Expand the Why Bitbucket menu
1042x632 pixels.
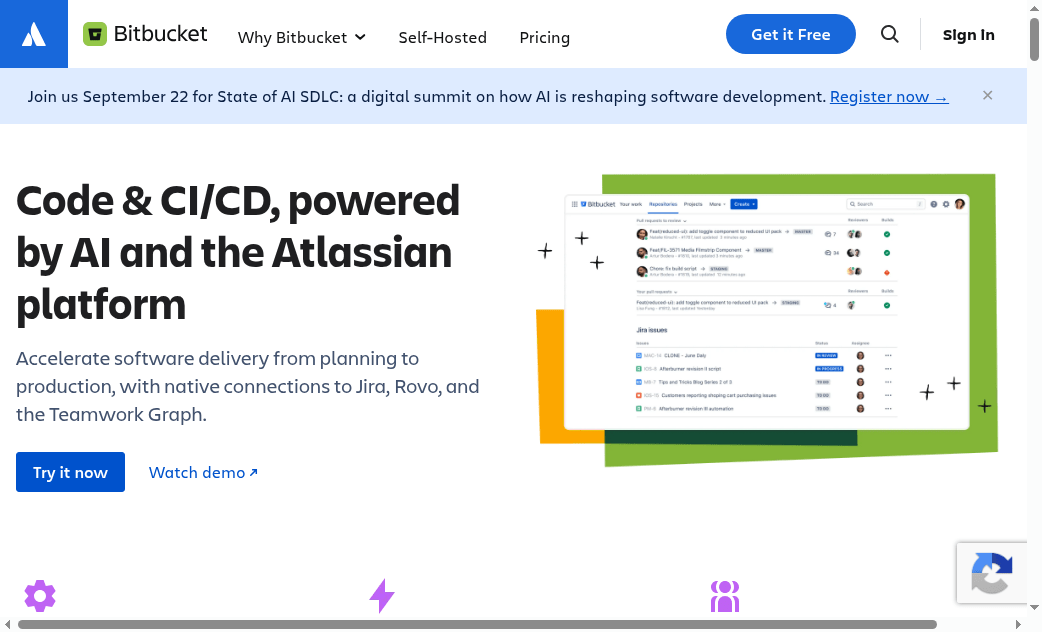[302, 37]
